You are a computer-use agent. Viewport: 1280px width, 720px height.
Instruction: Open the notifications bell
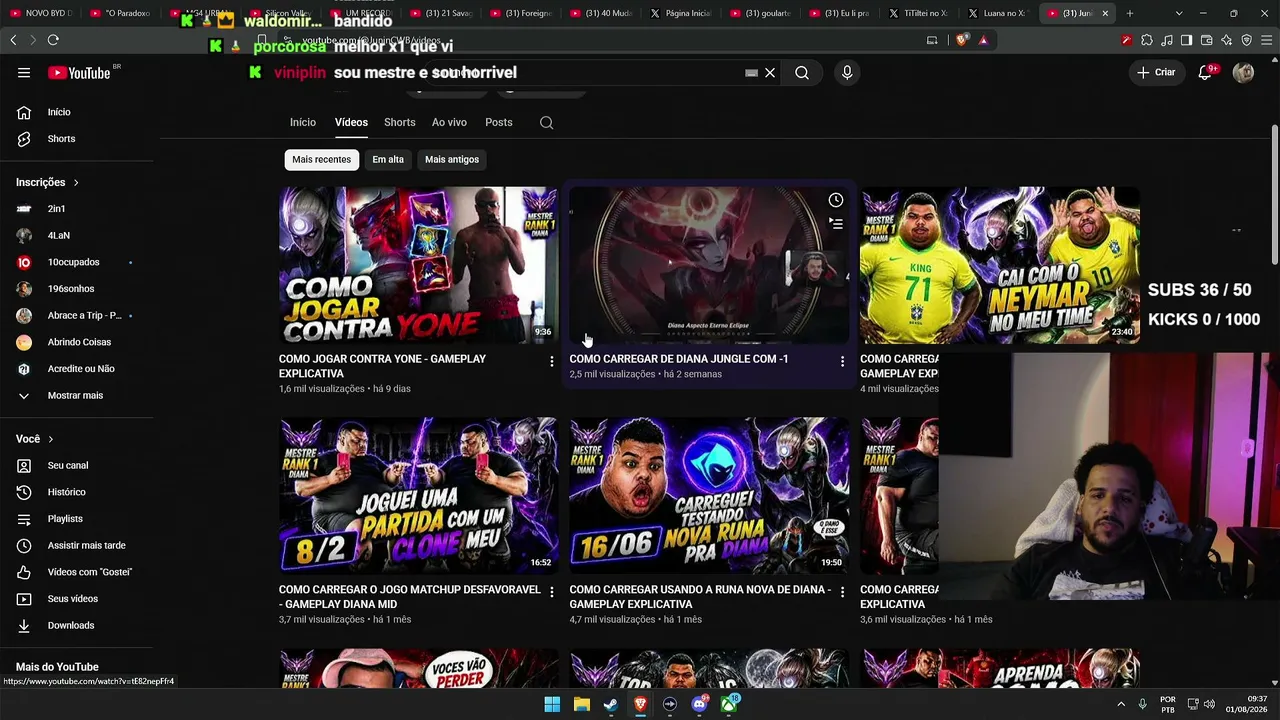click(x=1206, y=72)
